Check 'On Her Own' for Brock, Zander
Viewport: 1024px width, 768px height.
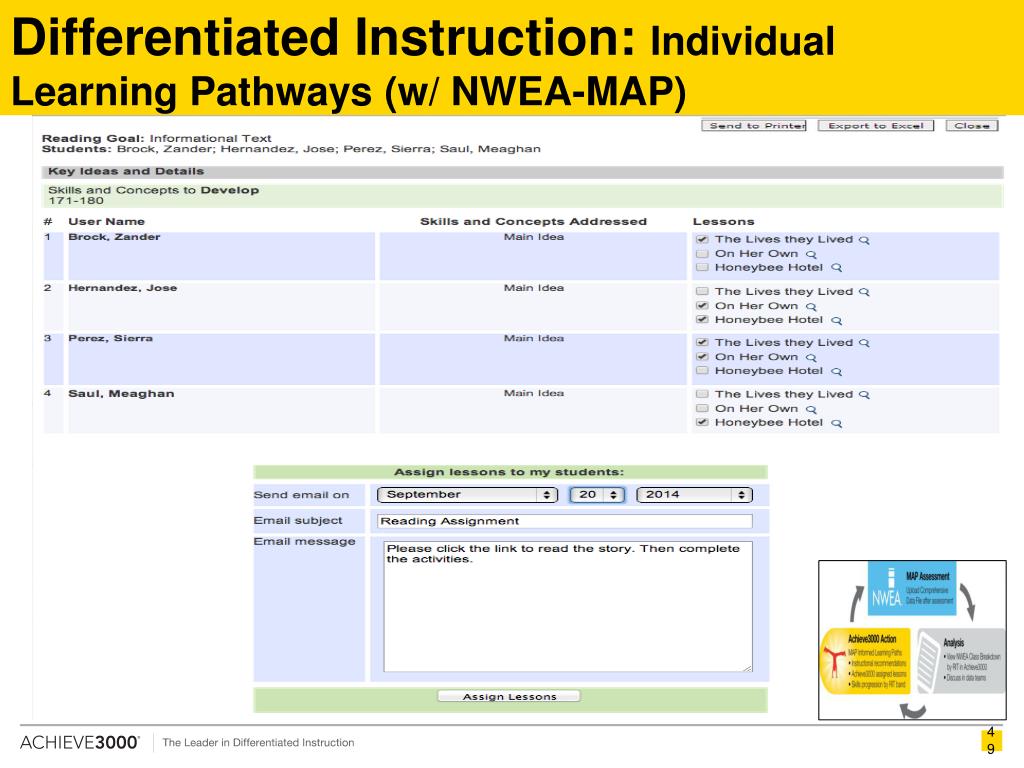[x=702, y=253]
